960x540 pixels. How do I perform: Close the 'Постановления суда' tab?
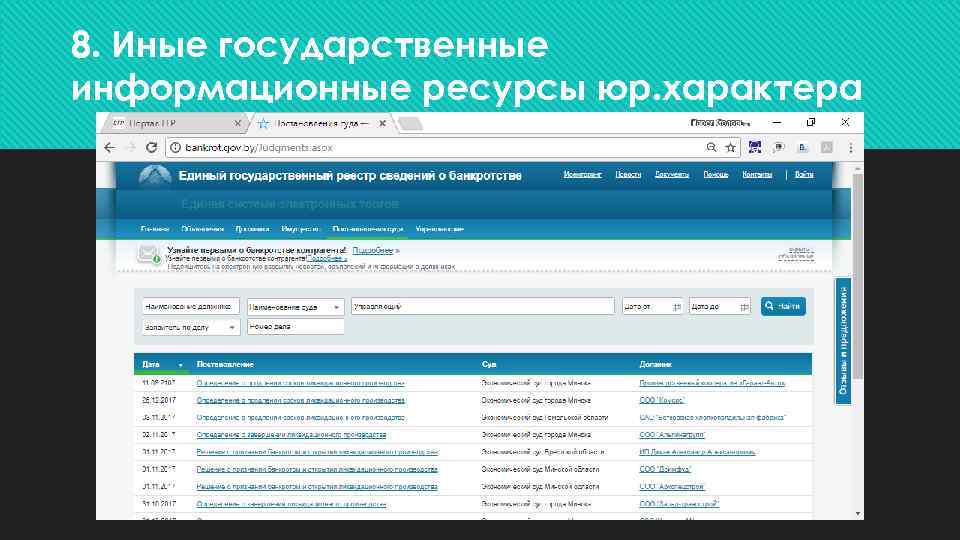point(383,123)
